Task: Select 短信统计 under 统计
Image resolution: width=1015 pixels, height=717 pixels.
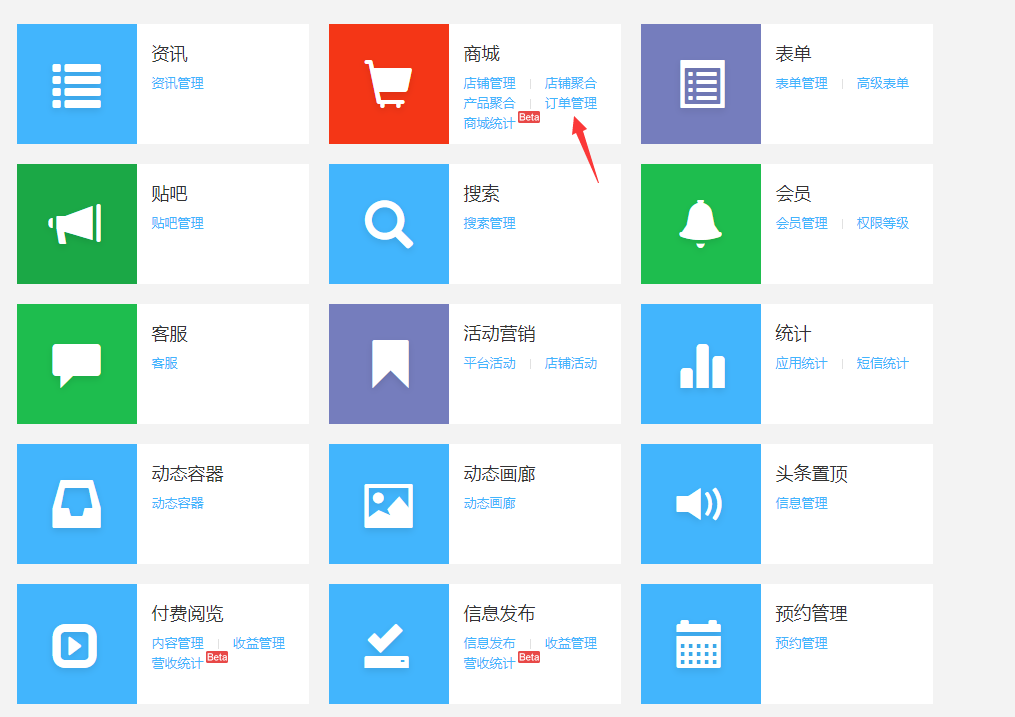Action: [882, 363]
